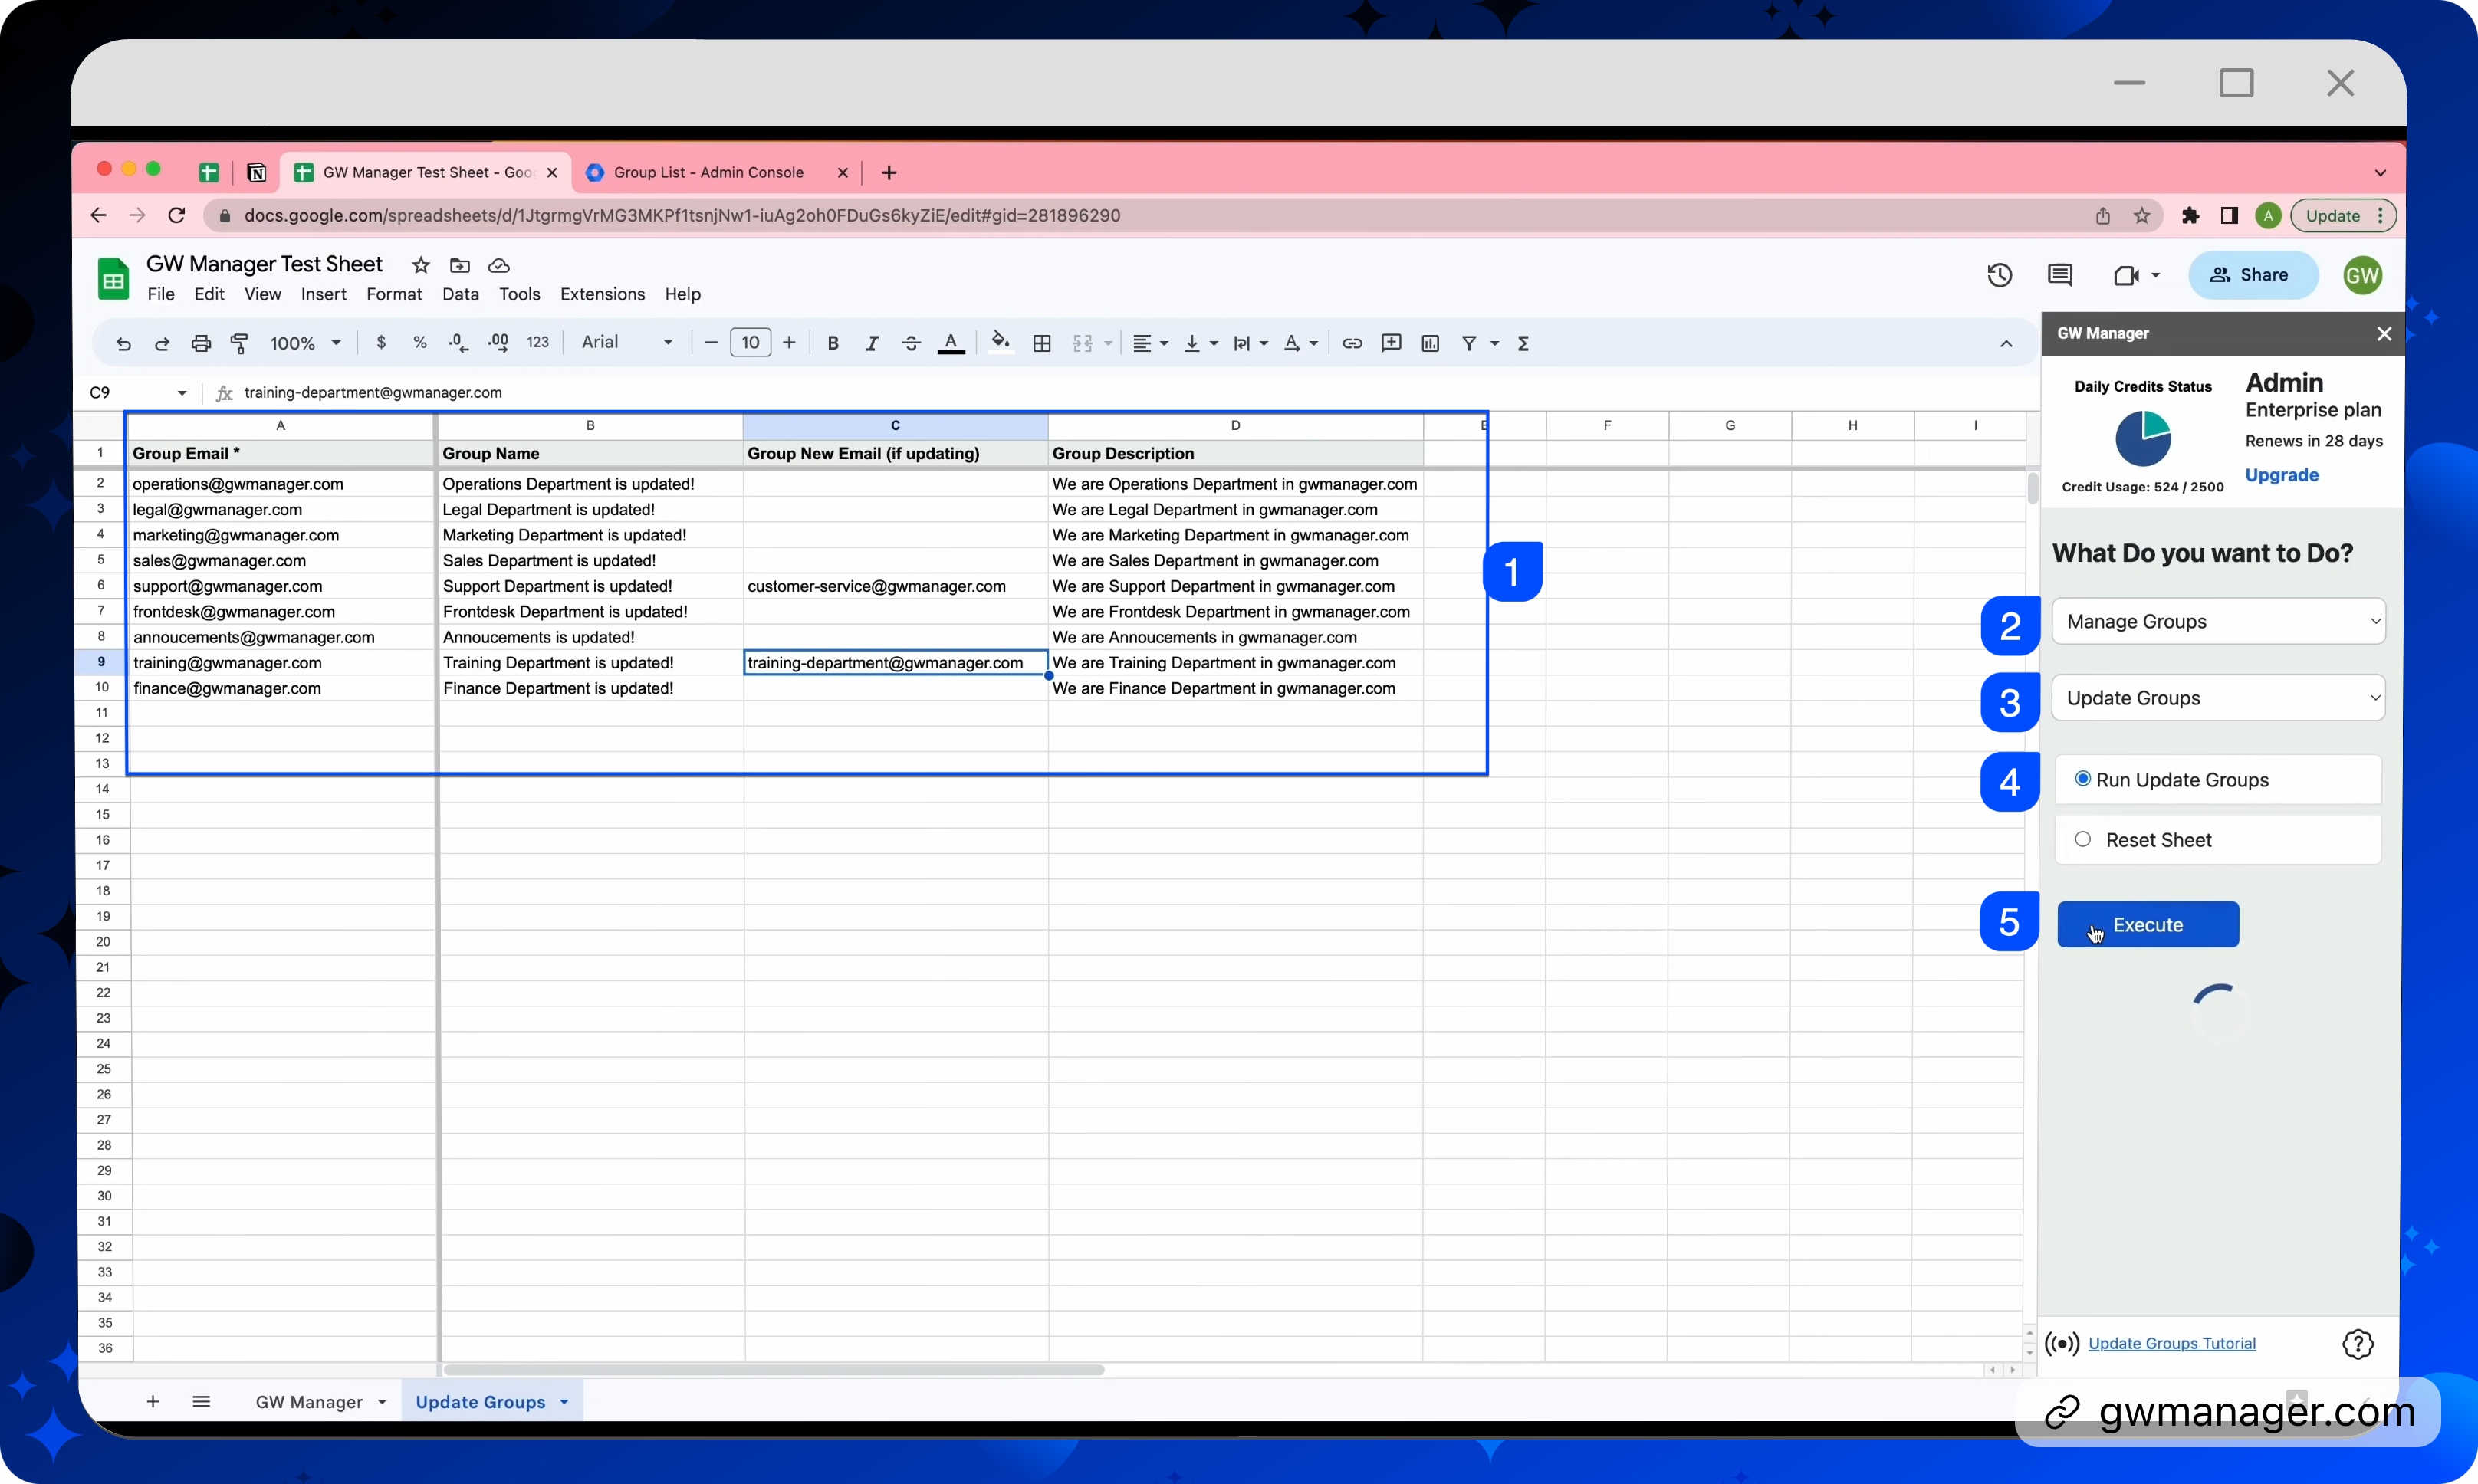Star the GW Manager Test Sheet document
The height and width of the screenshot is (1484, 2478).
click(421, 265)
